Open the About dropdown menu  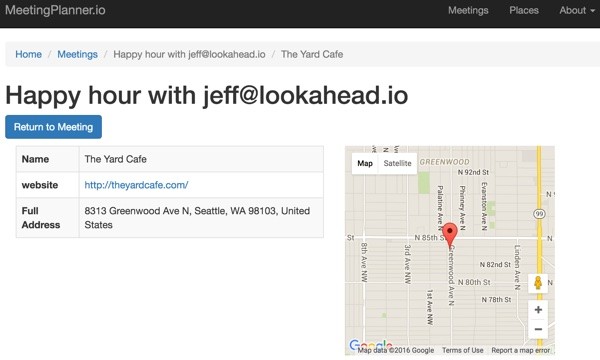tap(577, 10)
